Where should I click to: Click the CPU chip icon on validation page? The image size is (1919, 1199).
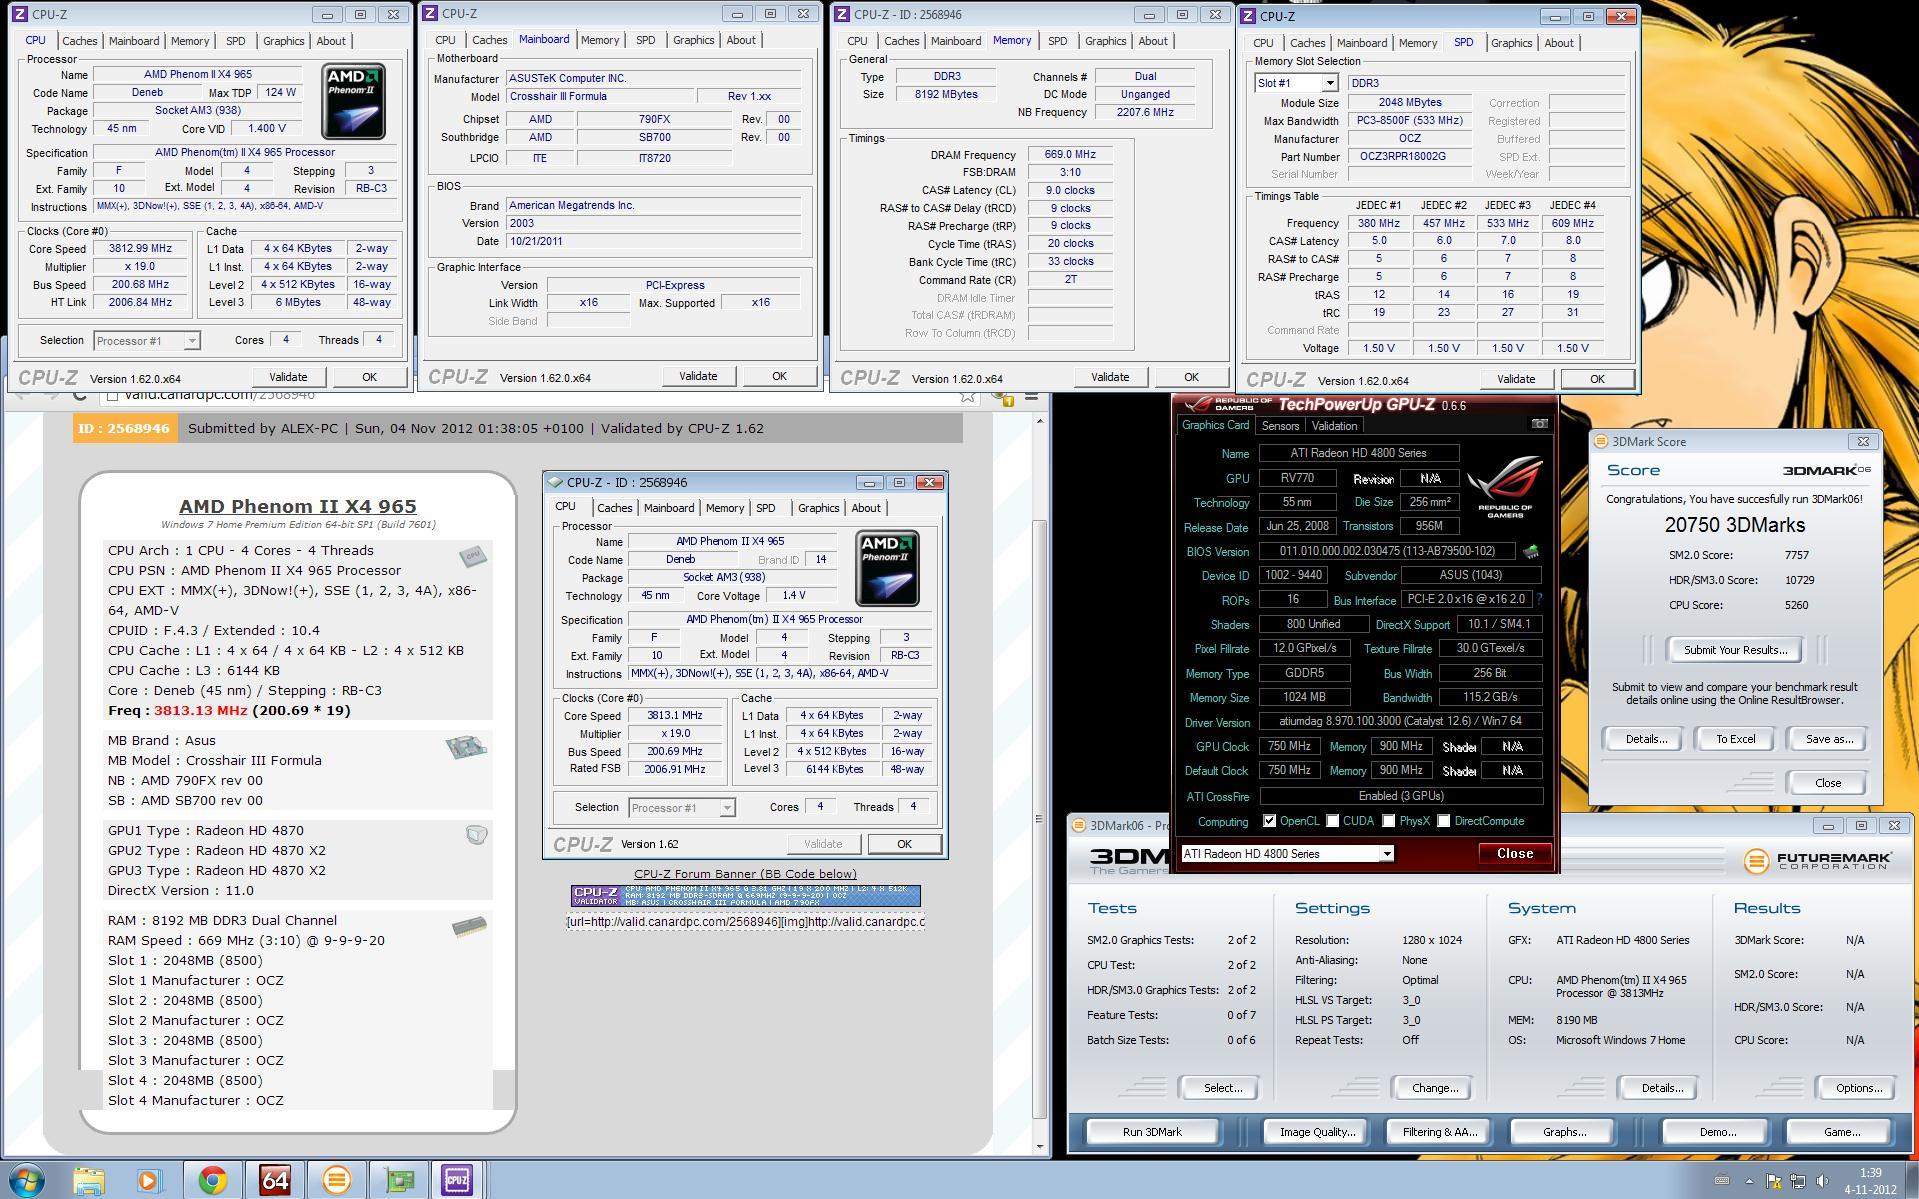[472, 556]
